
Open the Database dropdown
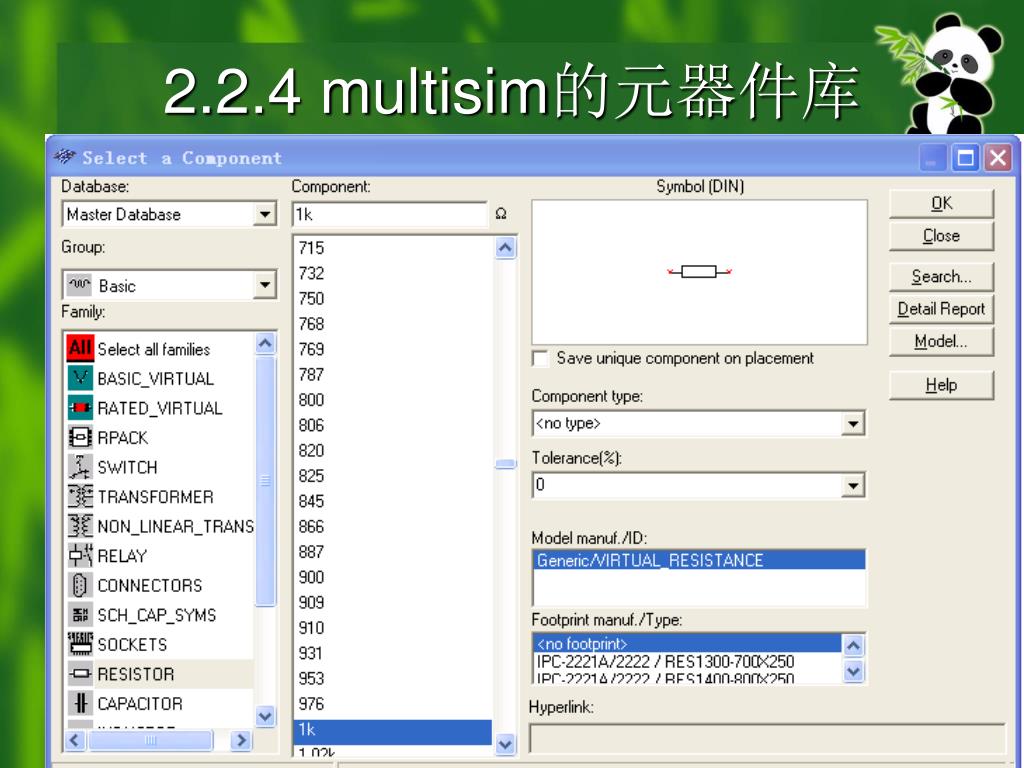pos(264,214)
